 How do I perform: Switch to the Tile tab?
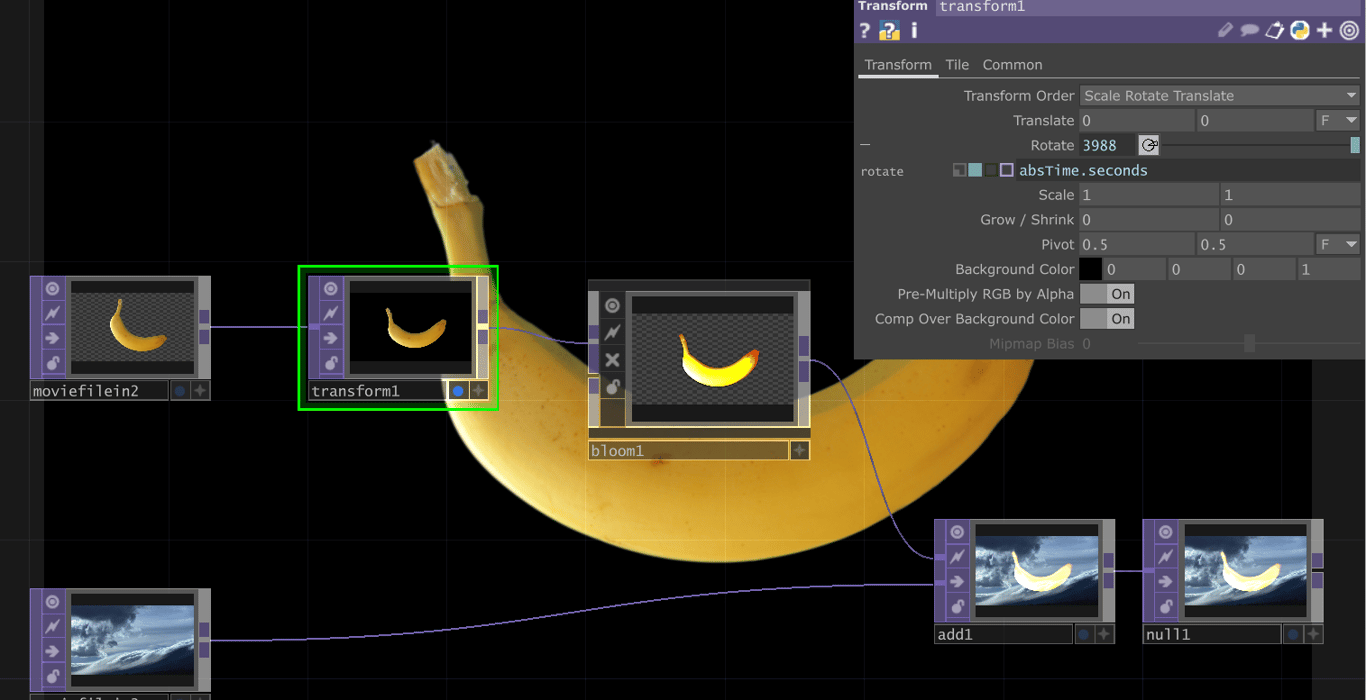[957, 65]
